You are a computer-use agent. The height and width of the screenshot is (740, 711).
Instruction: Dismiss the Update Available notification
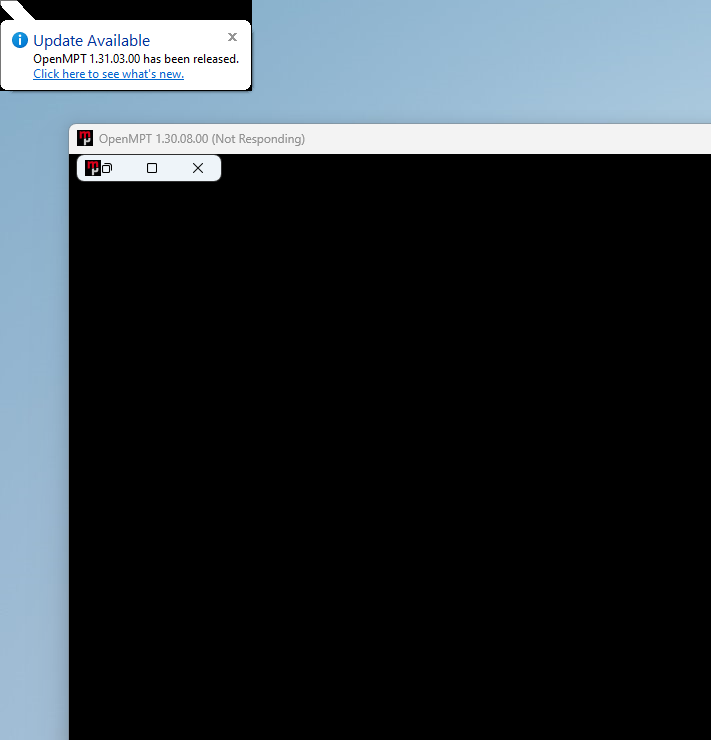232,37
